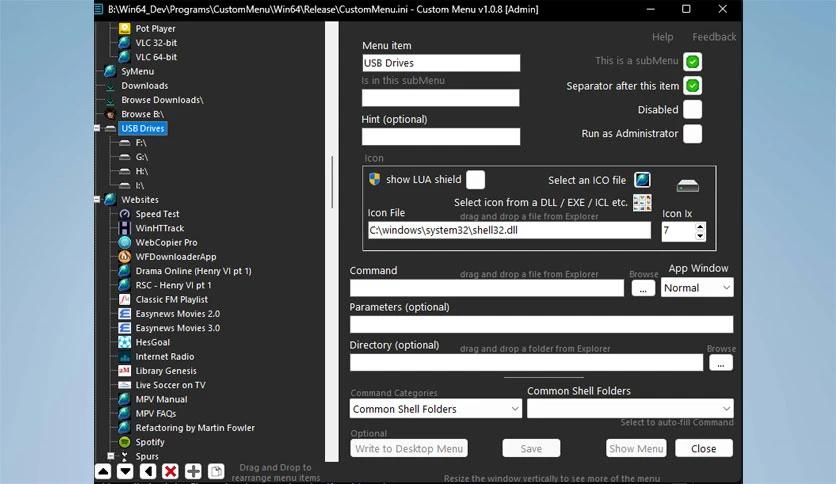The image size is (836, 484).
Task: Toggle 'This is a subMenu' checkbox
Action: tap(693, 62)
